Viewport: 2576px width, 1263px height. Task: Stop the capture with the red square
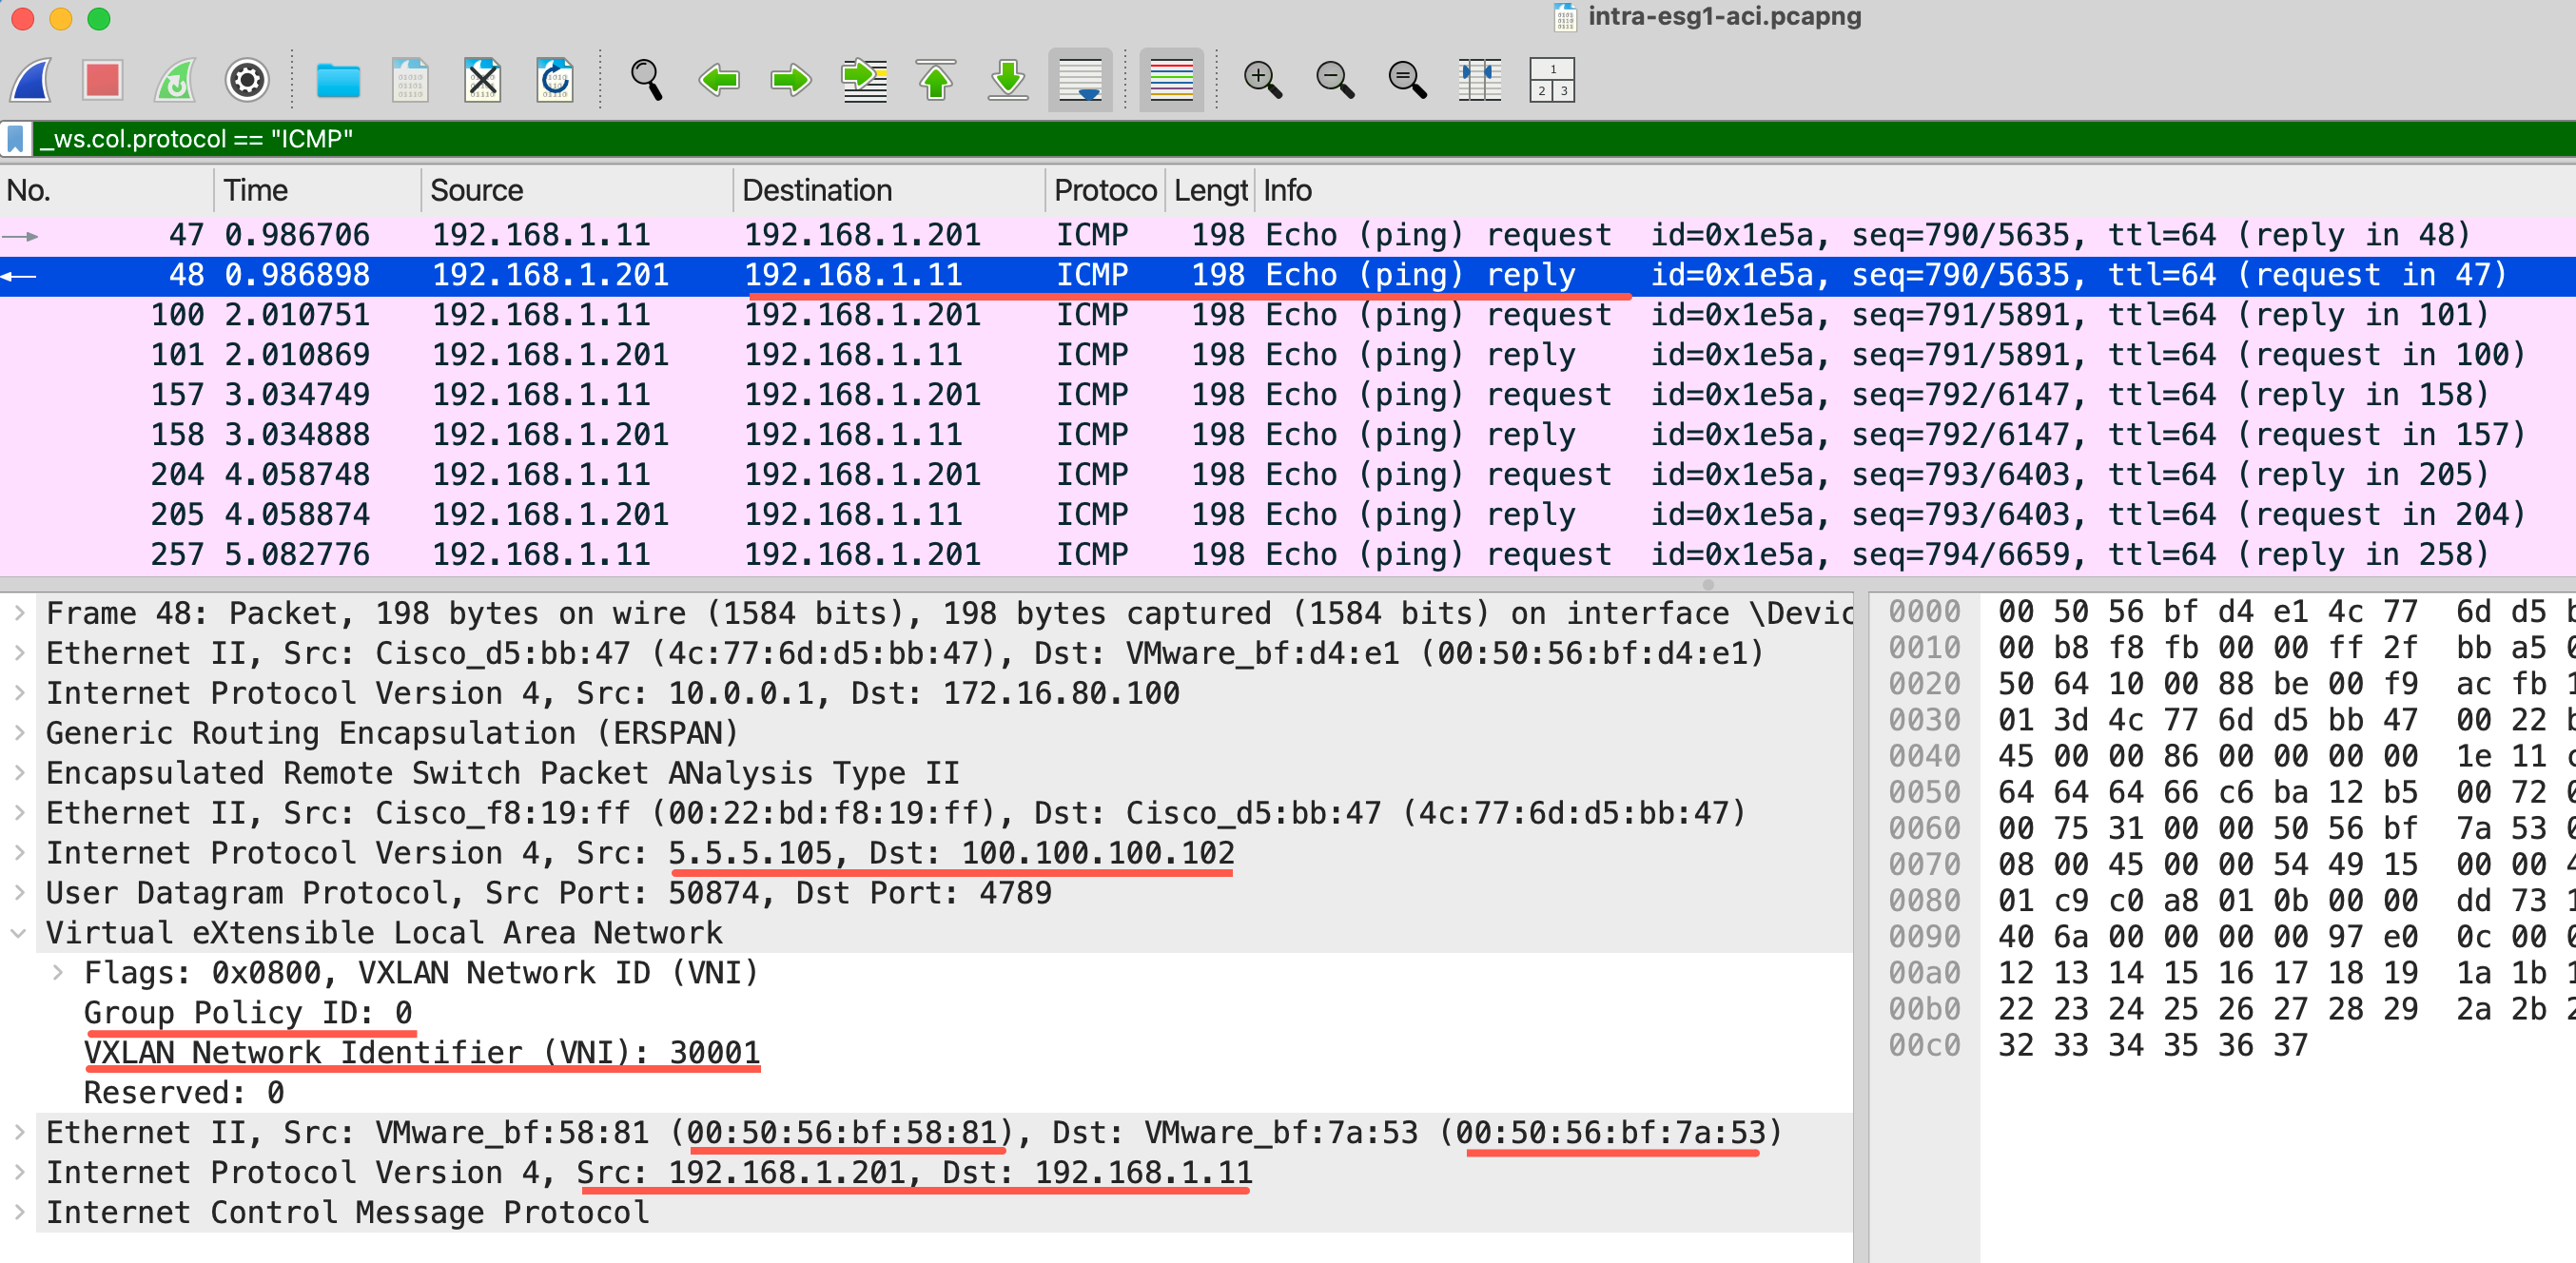coord(103,80)
